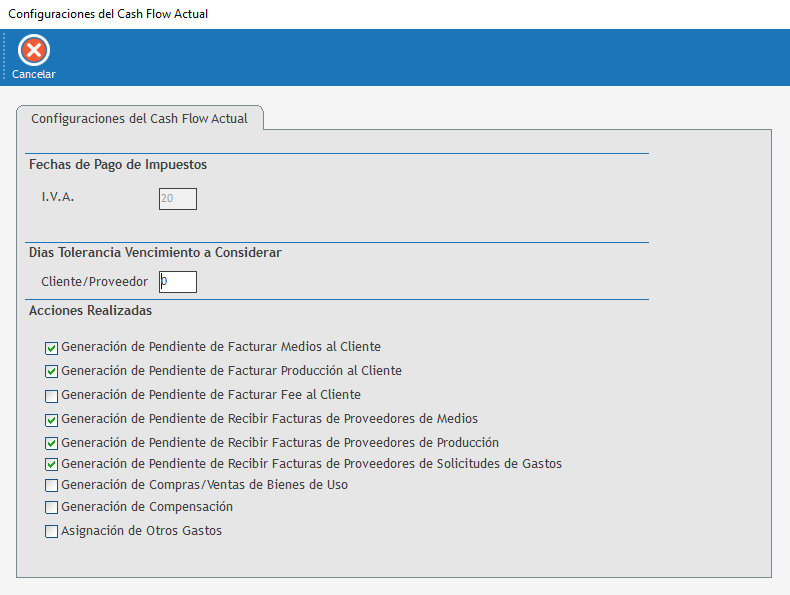Click the I.V.A. text label
Viewport: 790px width, 595px height.
click(x=58, y=197)
